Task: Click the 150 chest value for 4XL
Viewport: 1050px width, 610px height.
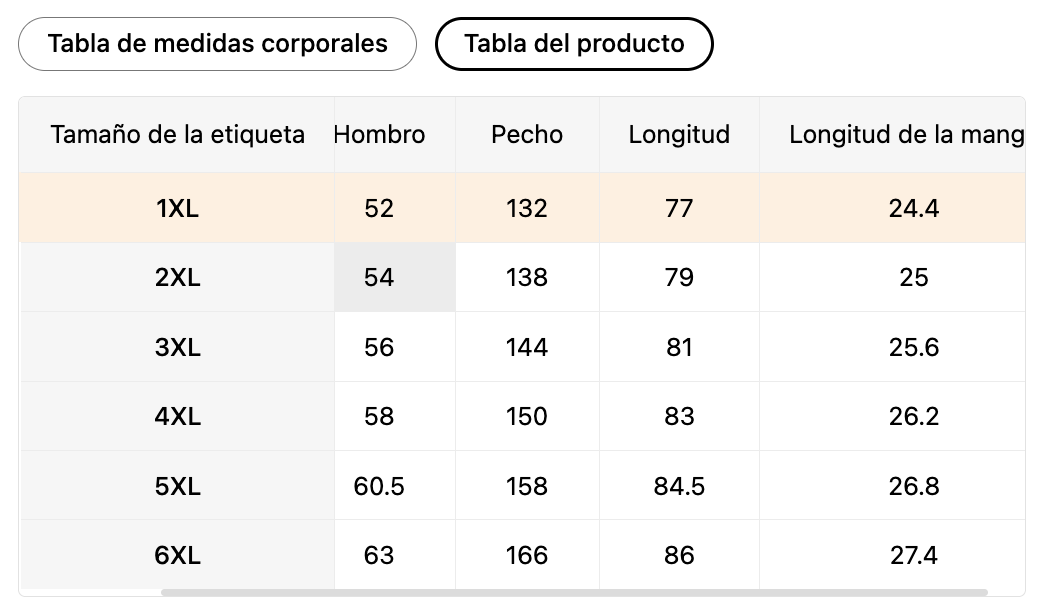Action: click(527, 416)
